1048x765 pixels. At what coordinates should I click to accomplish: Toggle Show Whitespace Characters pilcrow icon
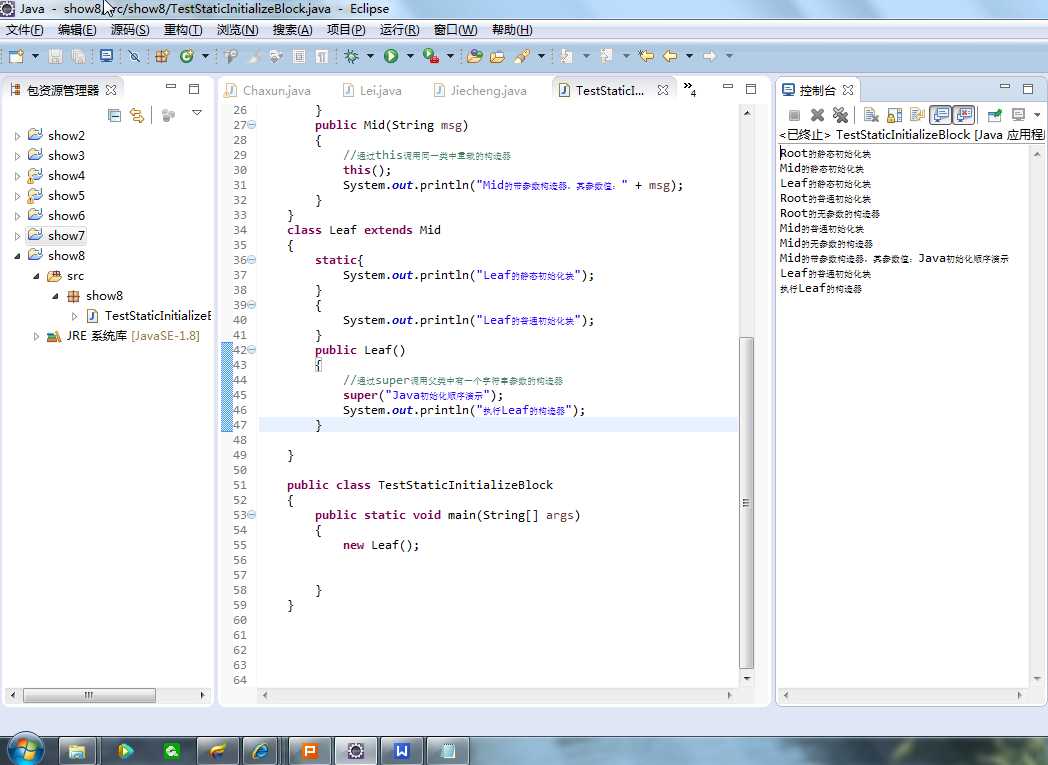(x=321, y=57)
